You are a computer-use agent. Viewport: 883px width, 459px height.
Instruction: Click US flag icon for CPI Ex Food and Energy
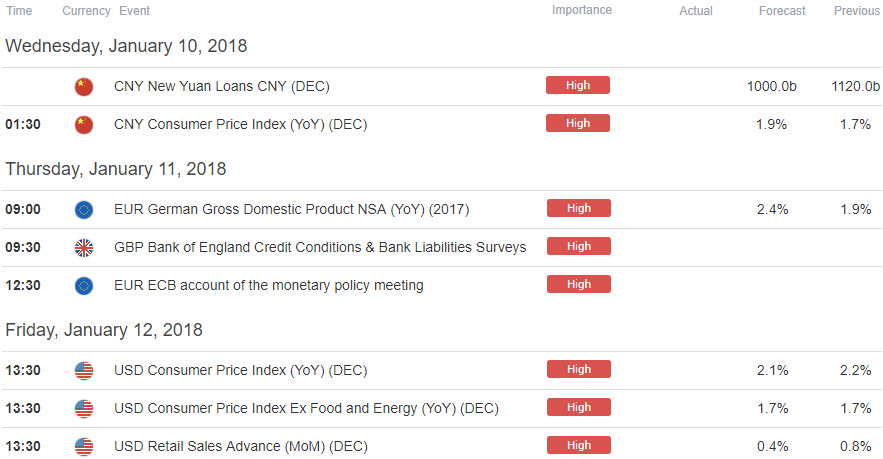tap(84, 409)
